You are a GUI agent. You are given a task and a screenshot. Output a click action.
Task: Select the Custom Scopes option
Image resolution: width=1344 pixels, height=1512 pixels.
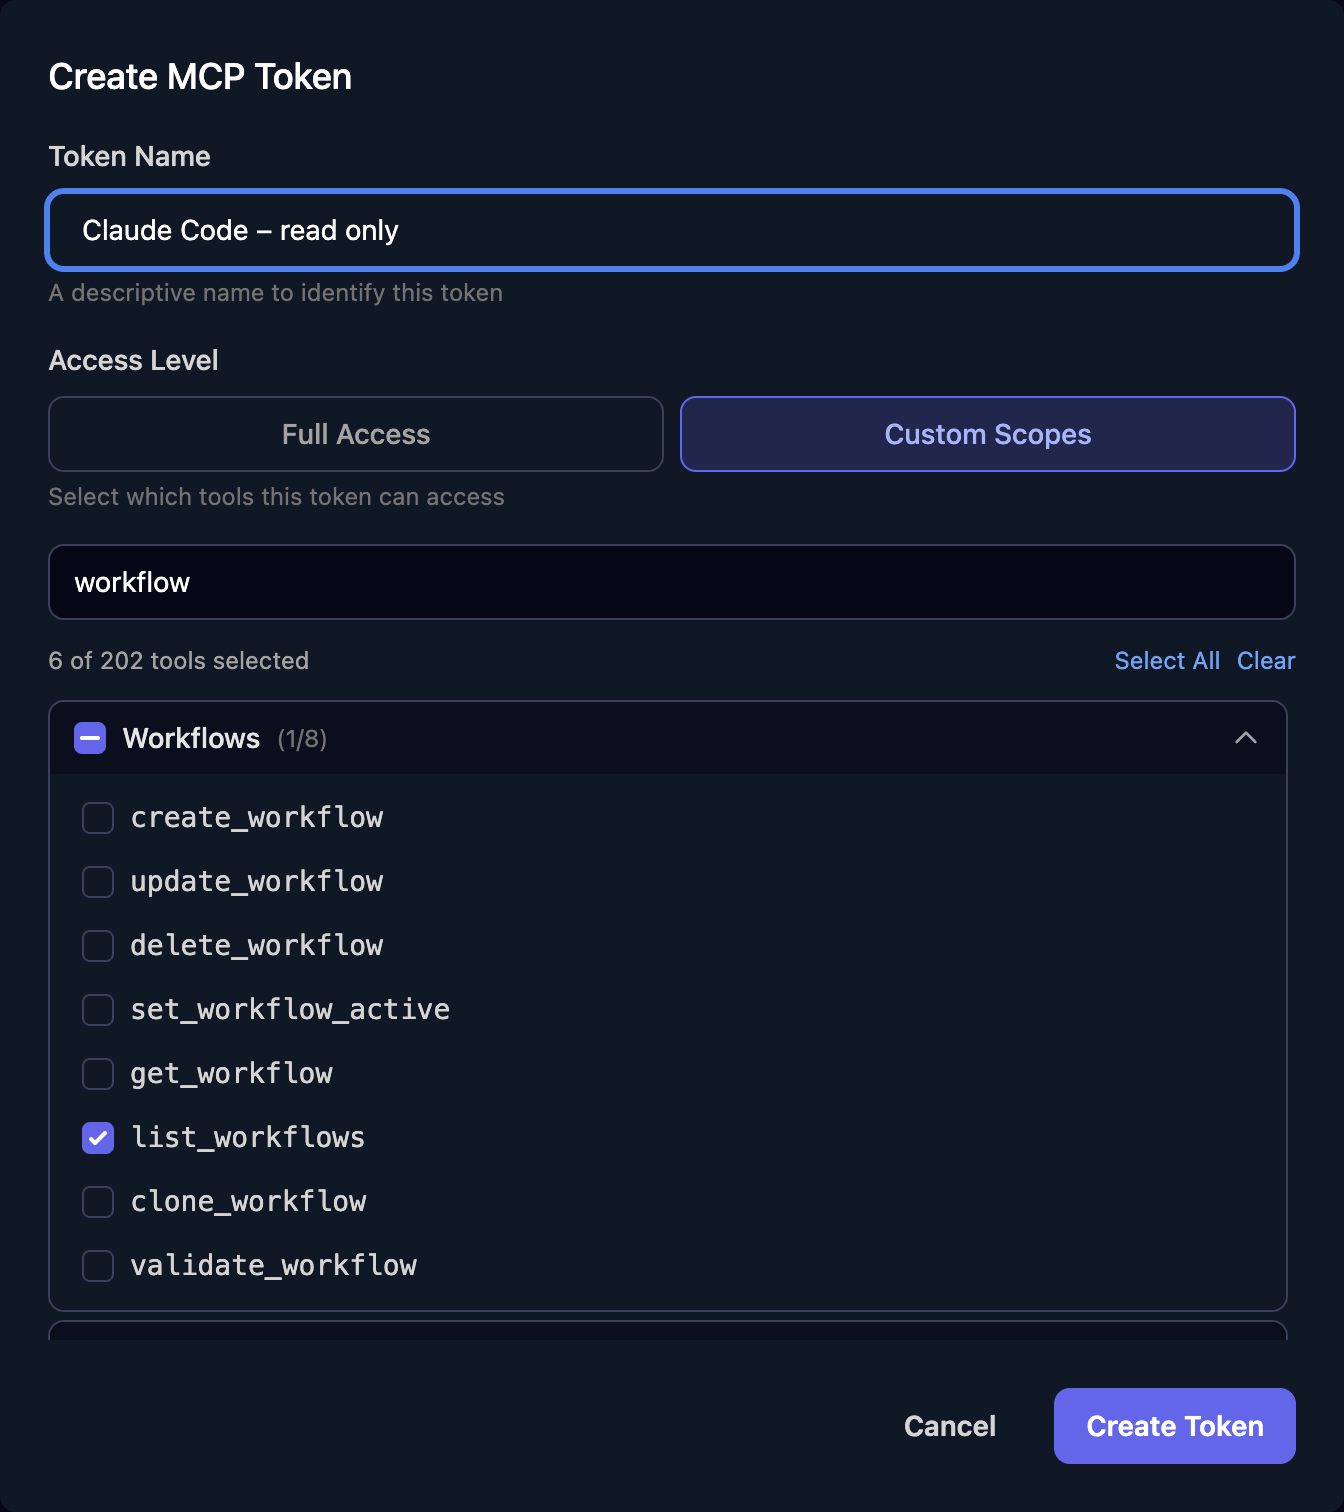pyautogui.click(x=988, y=434)
